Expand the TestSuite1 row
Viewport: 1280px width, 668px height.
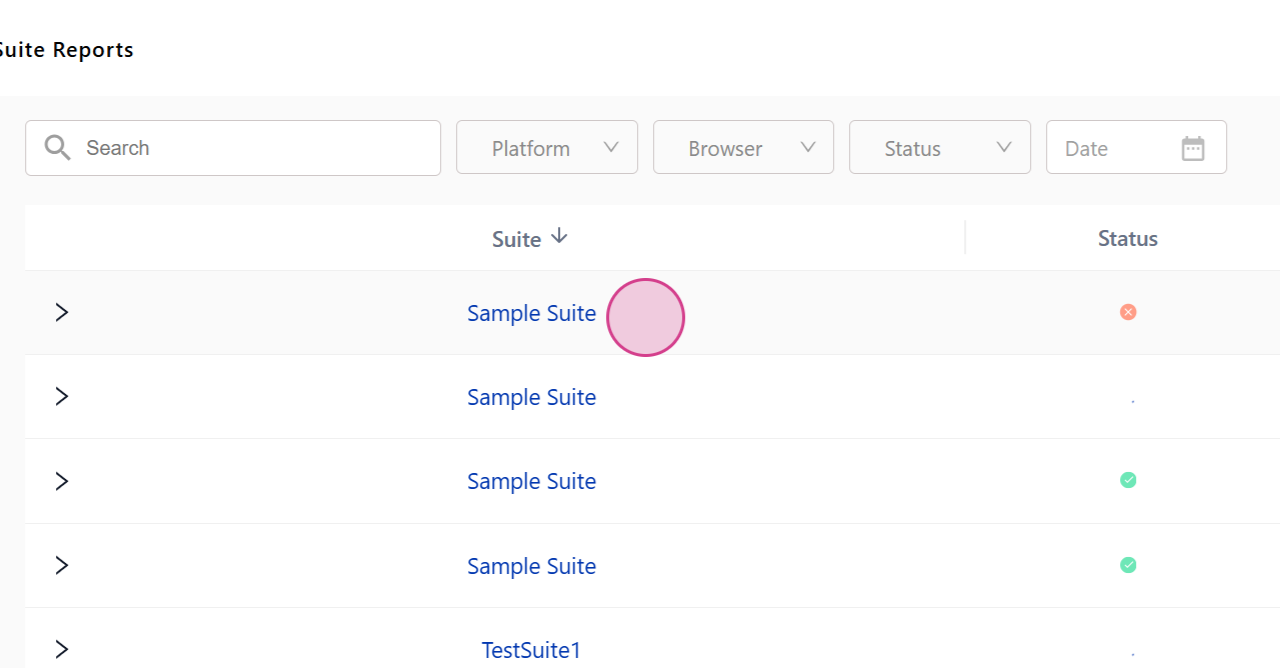tap(62, 650)
